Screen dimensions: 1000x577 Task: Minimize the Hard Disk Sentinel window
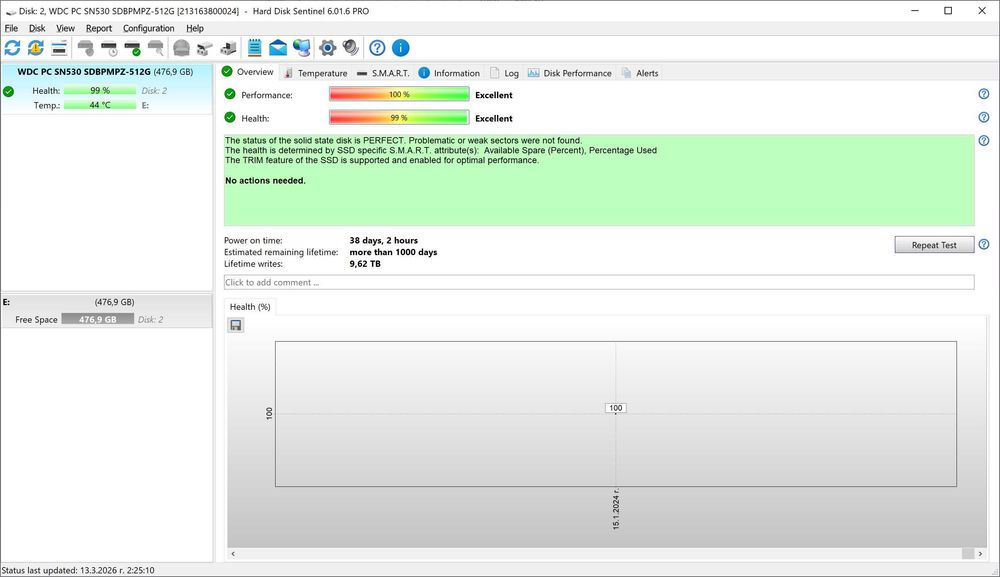click(915, 11)
